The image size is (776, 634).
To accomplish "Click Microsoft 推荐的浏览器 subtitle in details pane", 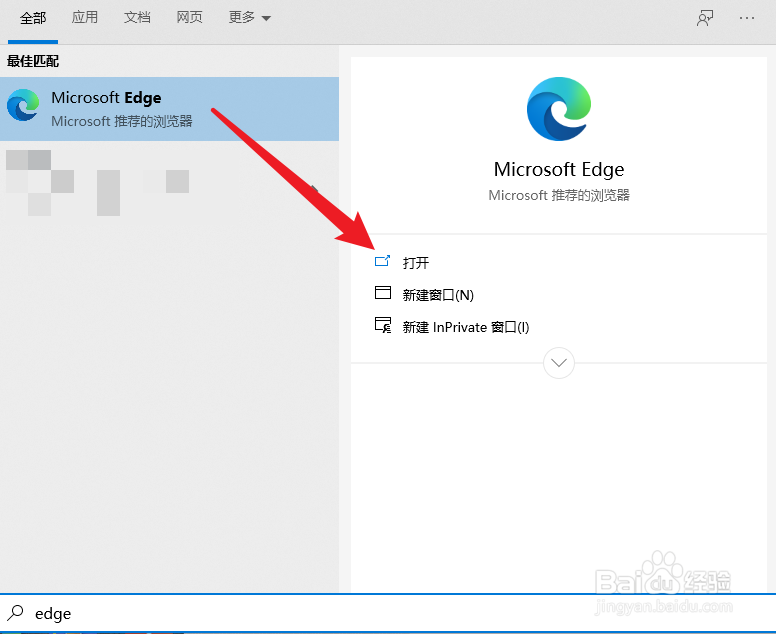I will coord(559,195).
